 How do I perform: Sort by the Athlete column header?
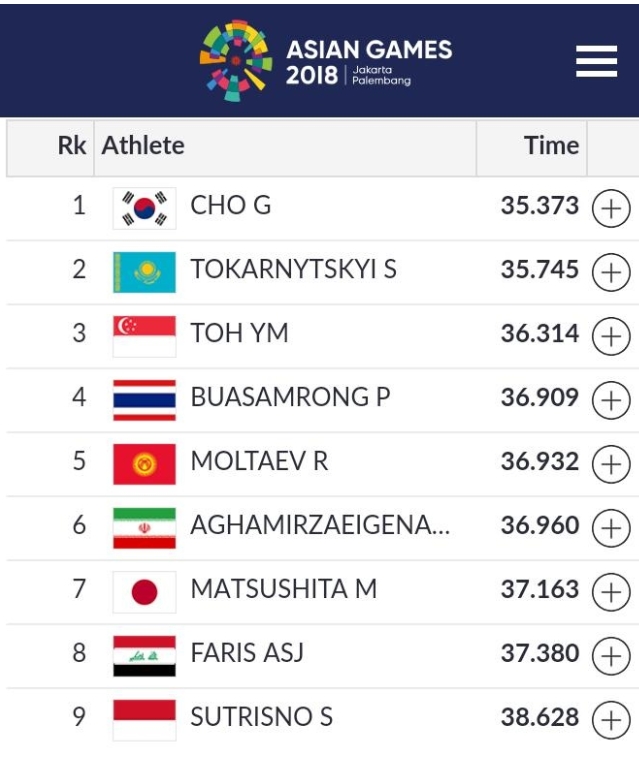tap(143, 146)
